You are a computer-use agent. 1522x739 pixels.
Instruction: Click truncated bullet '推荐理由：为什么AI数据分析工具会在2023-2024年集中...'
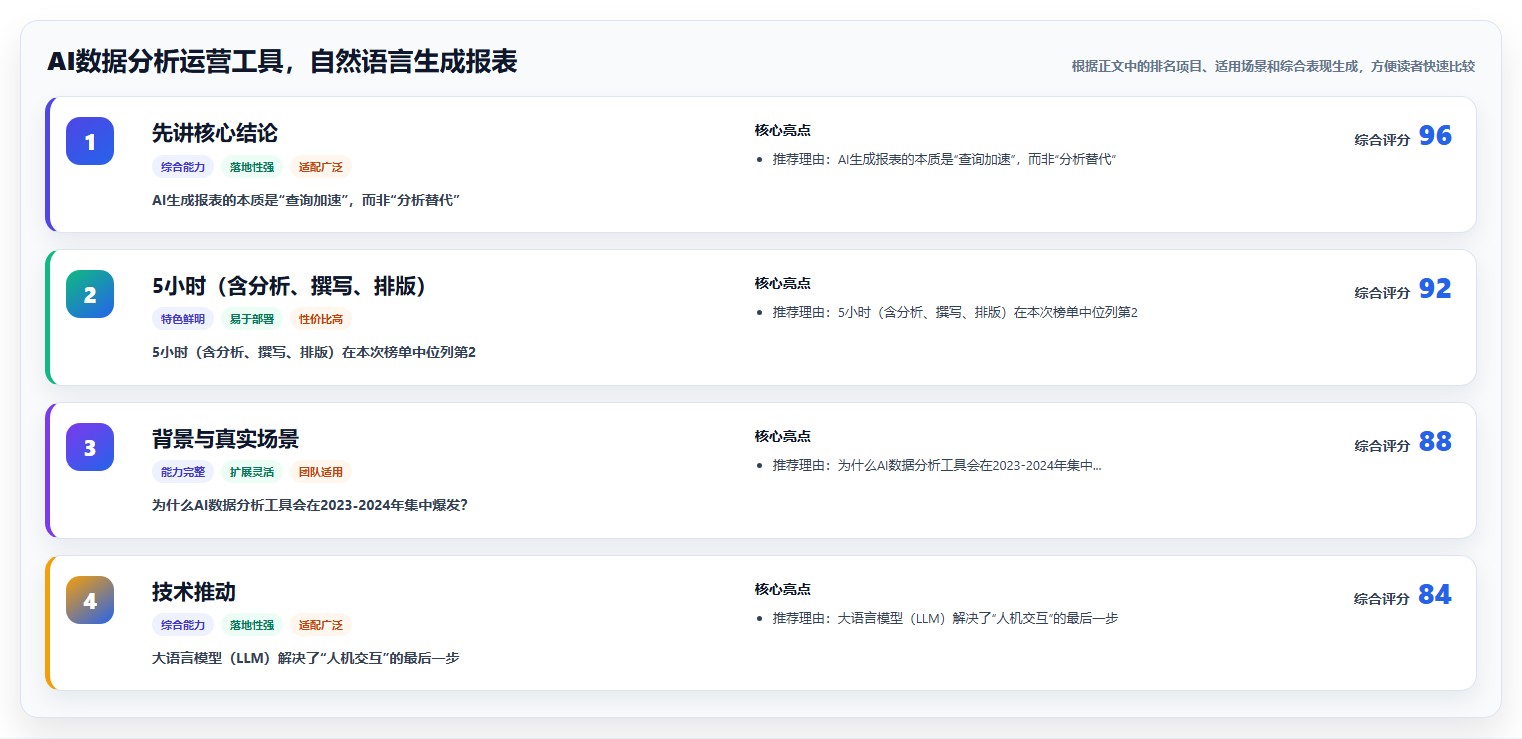pyautogui.click(x=937, y=466)
